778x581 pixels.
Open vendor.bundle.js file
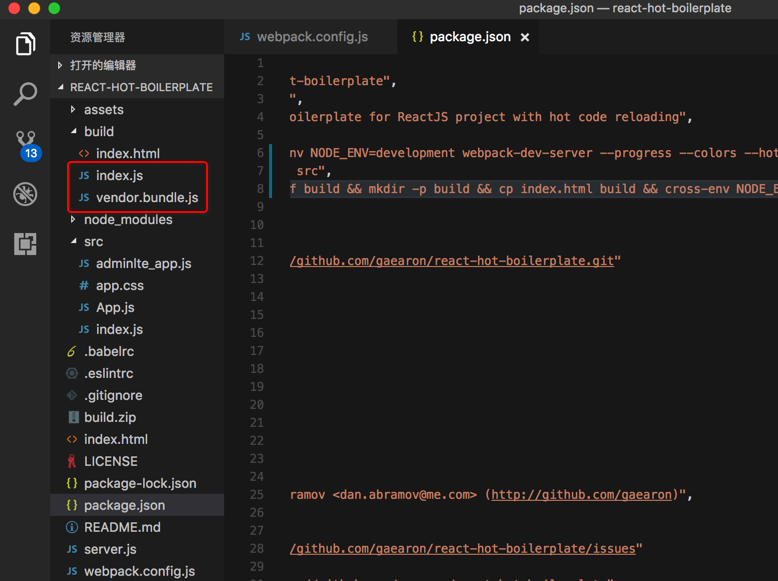point(137,197)
